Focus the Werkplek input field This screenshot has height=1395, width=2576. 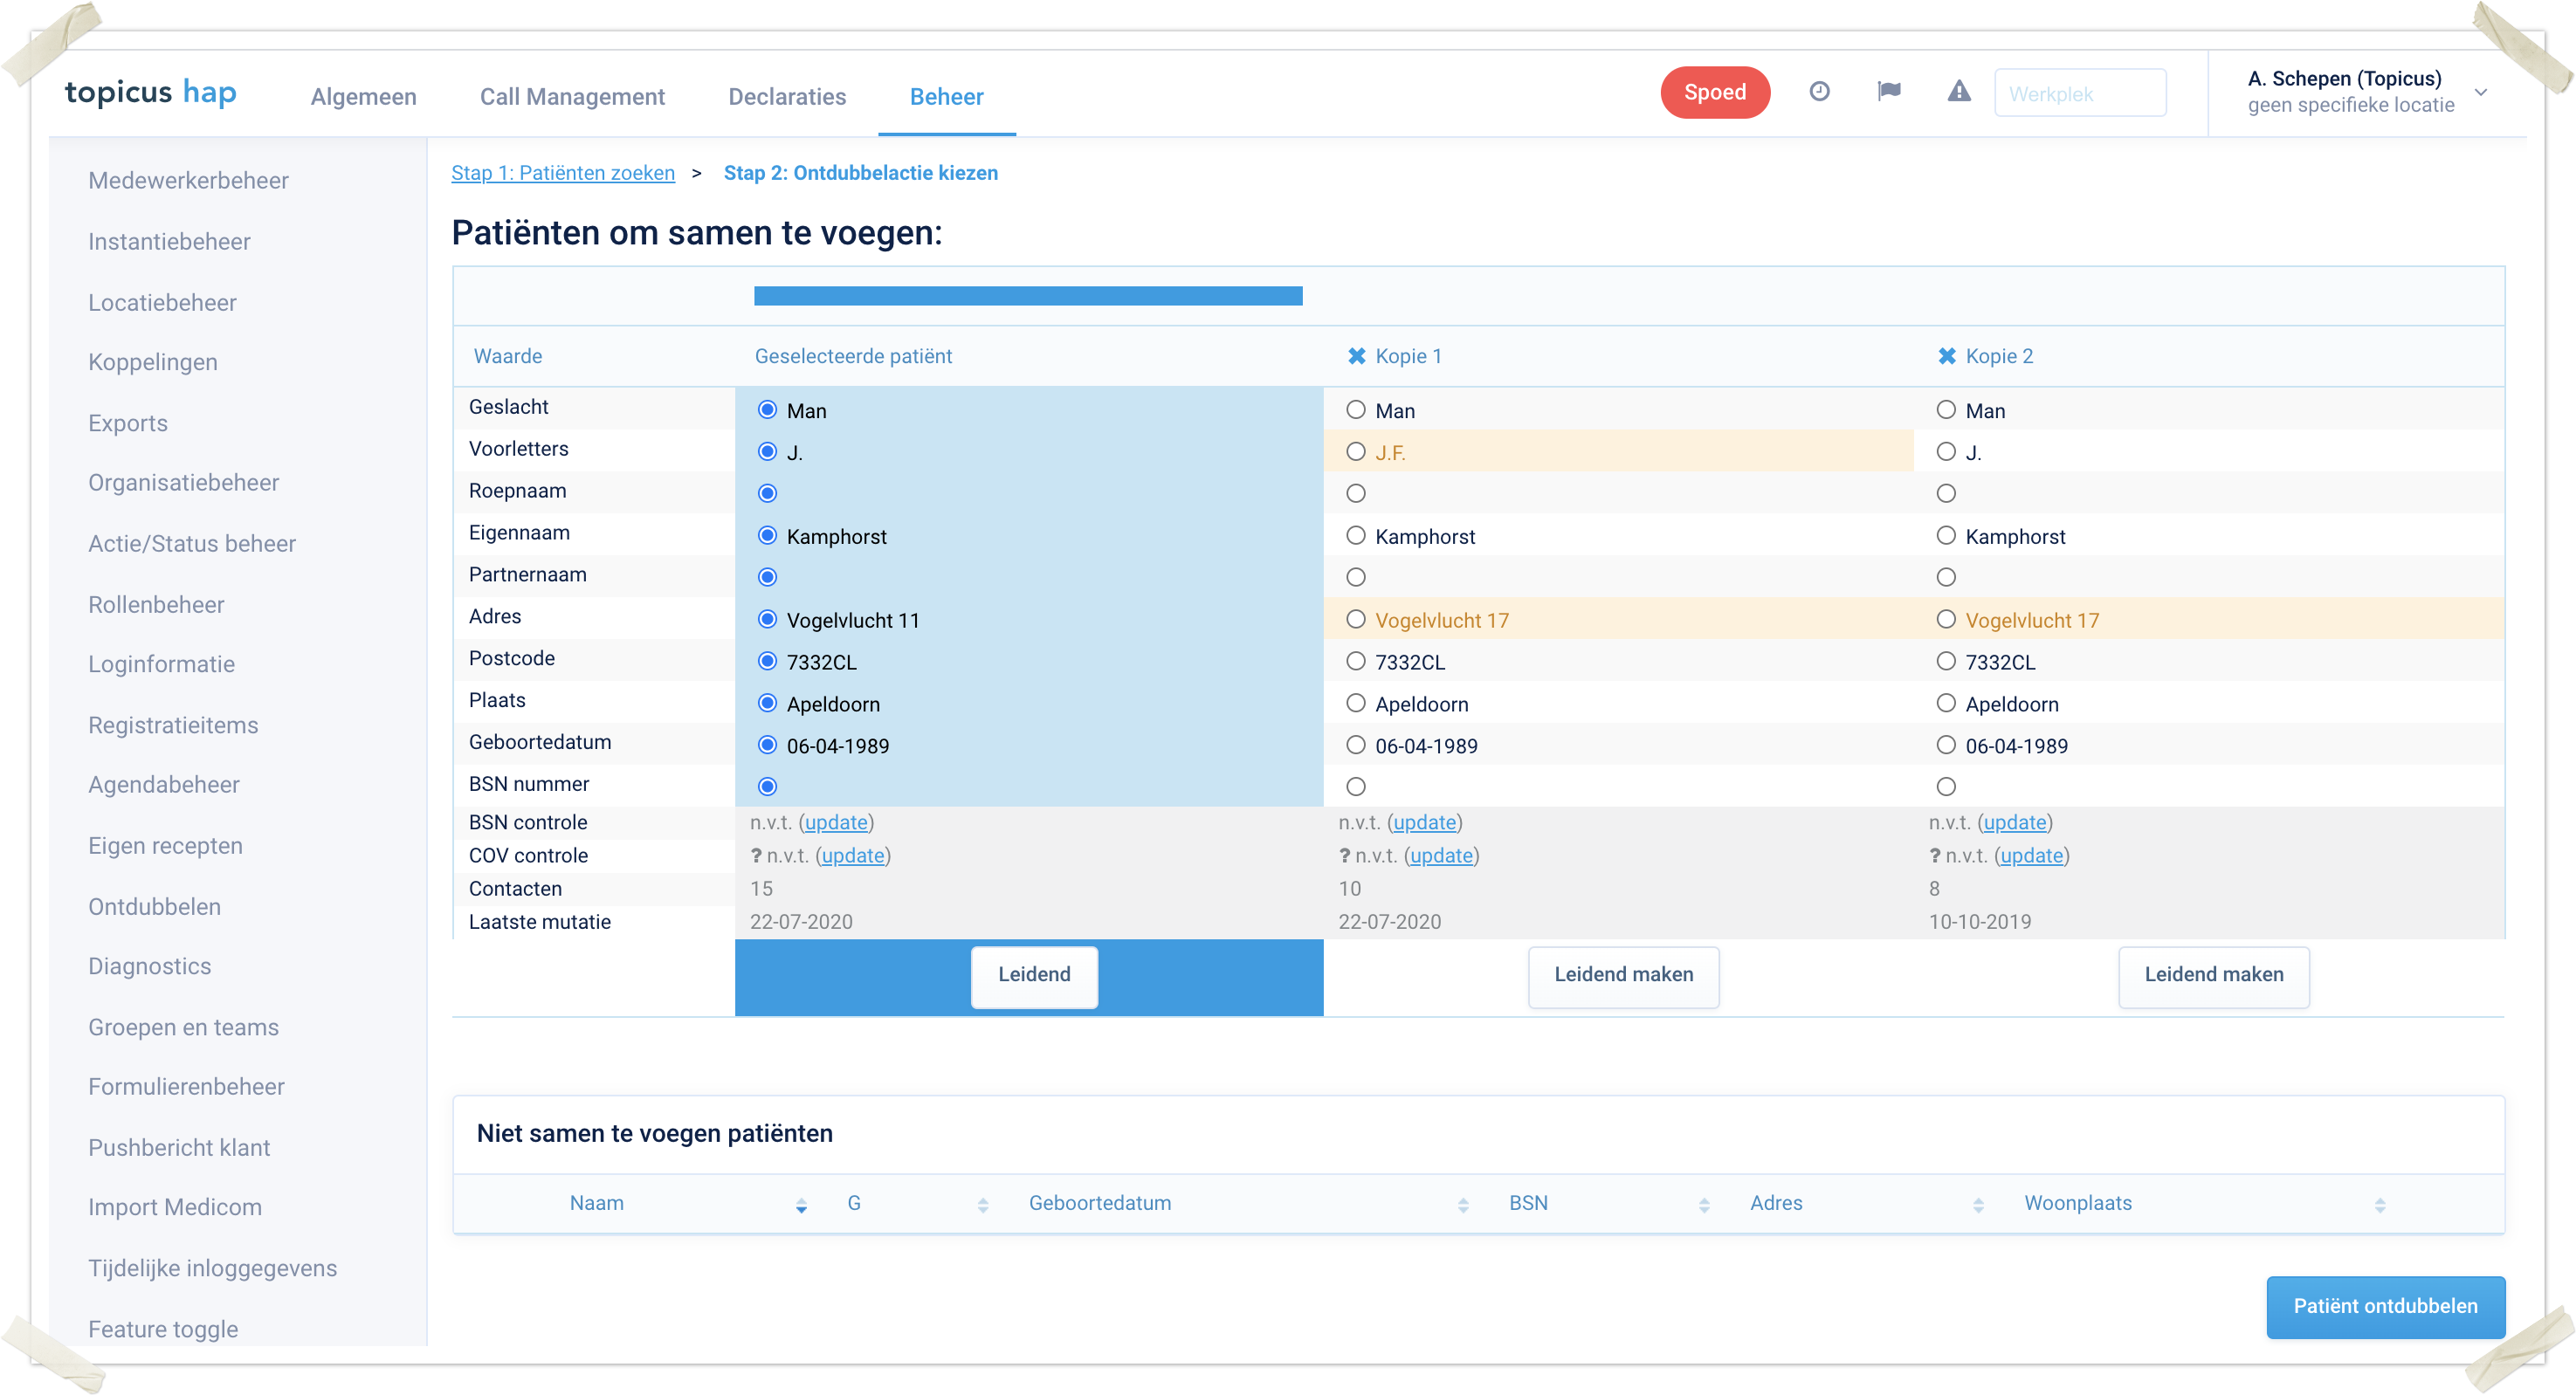click(x=2079, y=94)
